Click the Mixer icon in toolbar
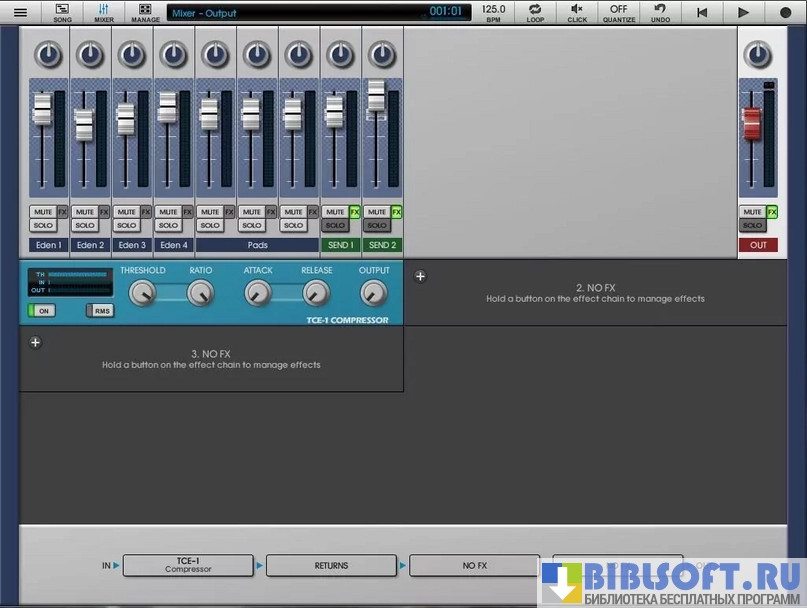Screen dimensions: 807x608 [x=103, y=12]
